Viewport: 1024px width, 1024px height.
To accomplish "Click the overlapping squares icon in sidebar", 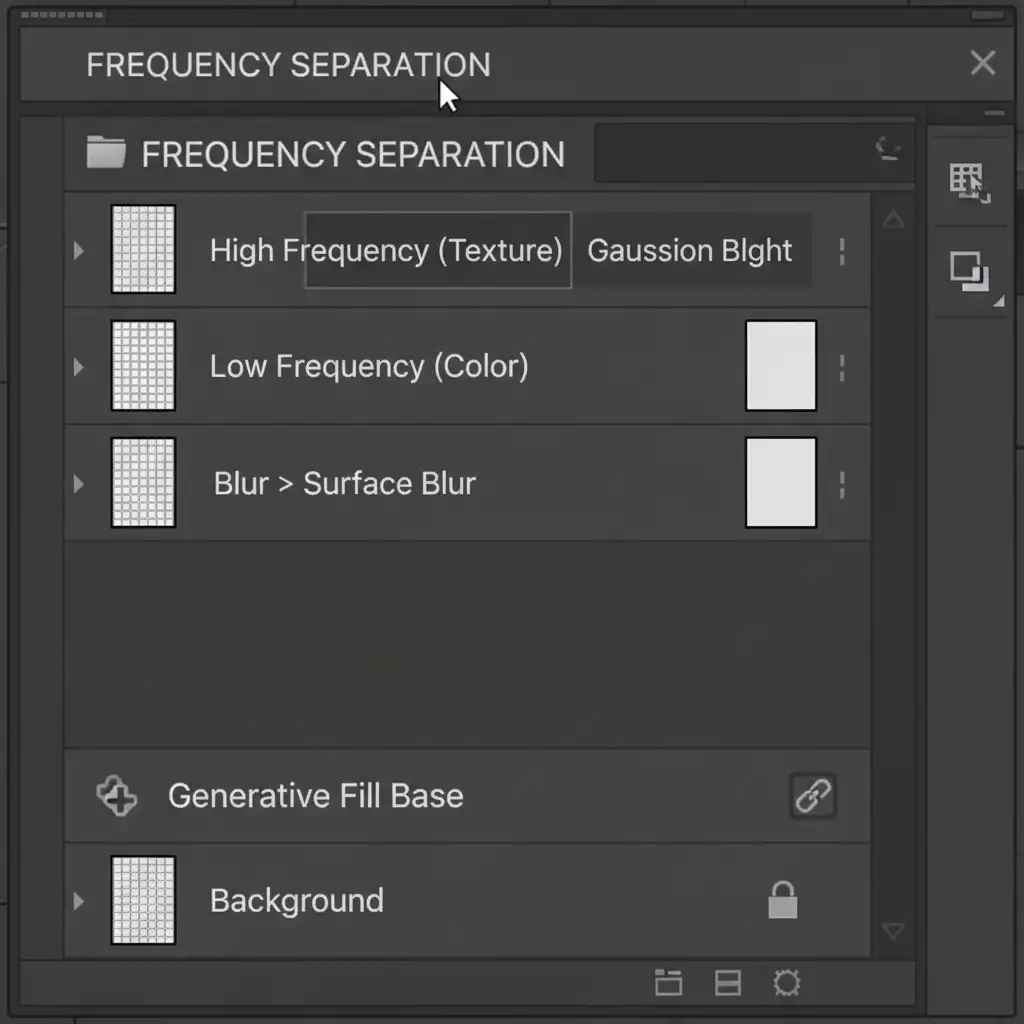I will tap(969, 272).
